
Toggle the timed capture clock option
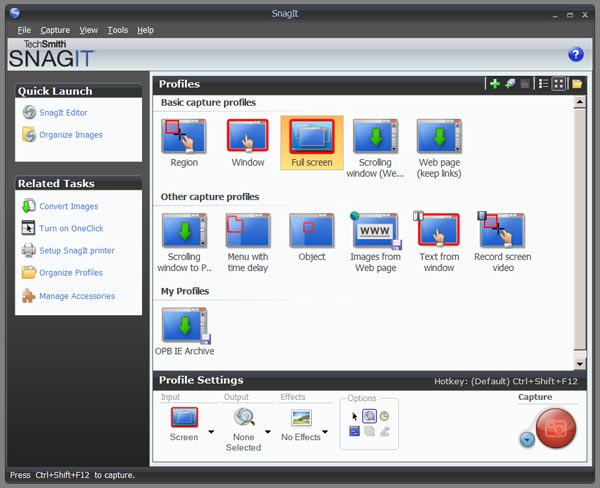click(384, 416)
